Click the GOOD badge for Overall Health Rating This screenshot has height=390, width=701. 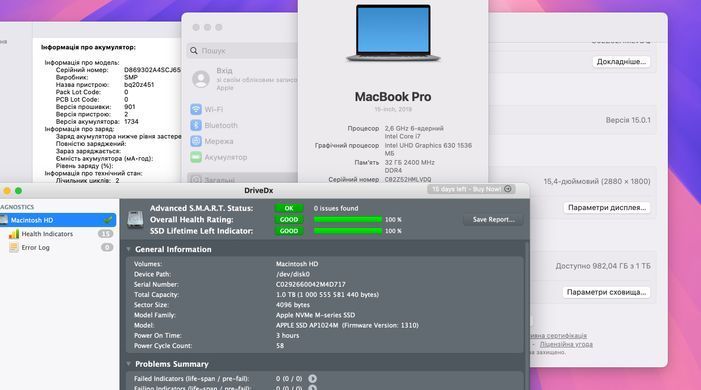289,220
